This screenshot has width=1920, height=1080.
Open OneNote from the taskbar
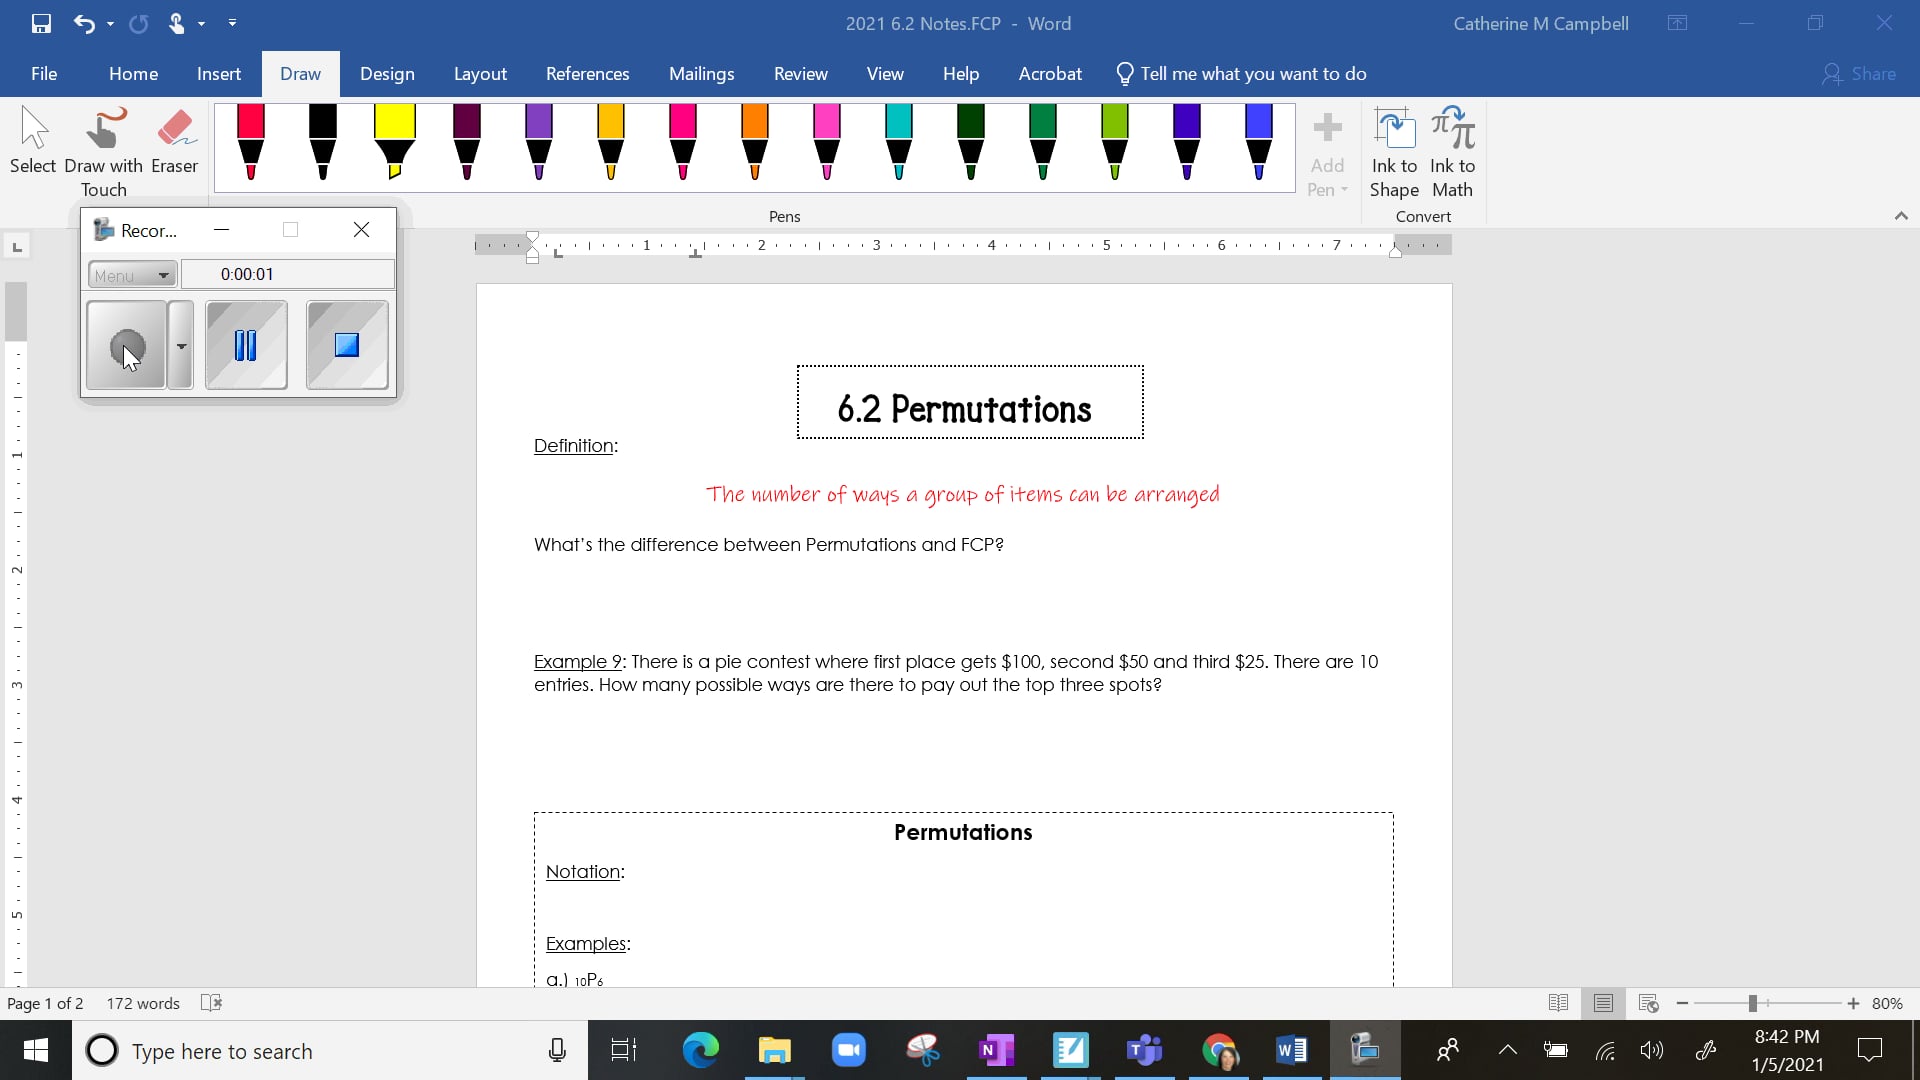[x=997, y=1051]
